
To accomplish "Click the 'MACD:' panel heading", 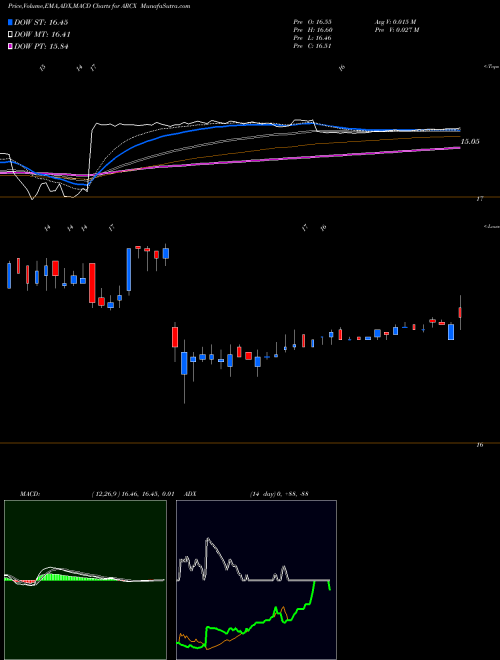I will 30,494.
